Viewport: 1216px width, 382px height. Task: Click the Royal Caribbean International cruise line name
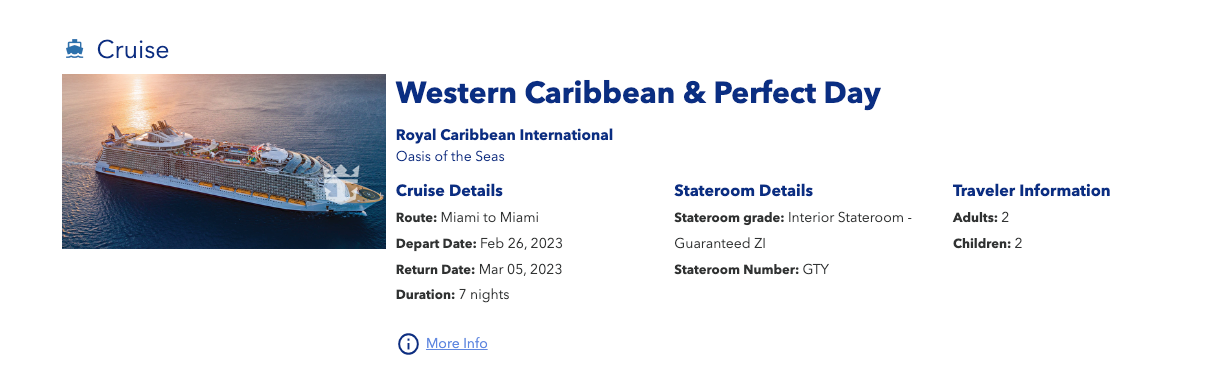(x=504, y=135)
